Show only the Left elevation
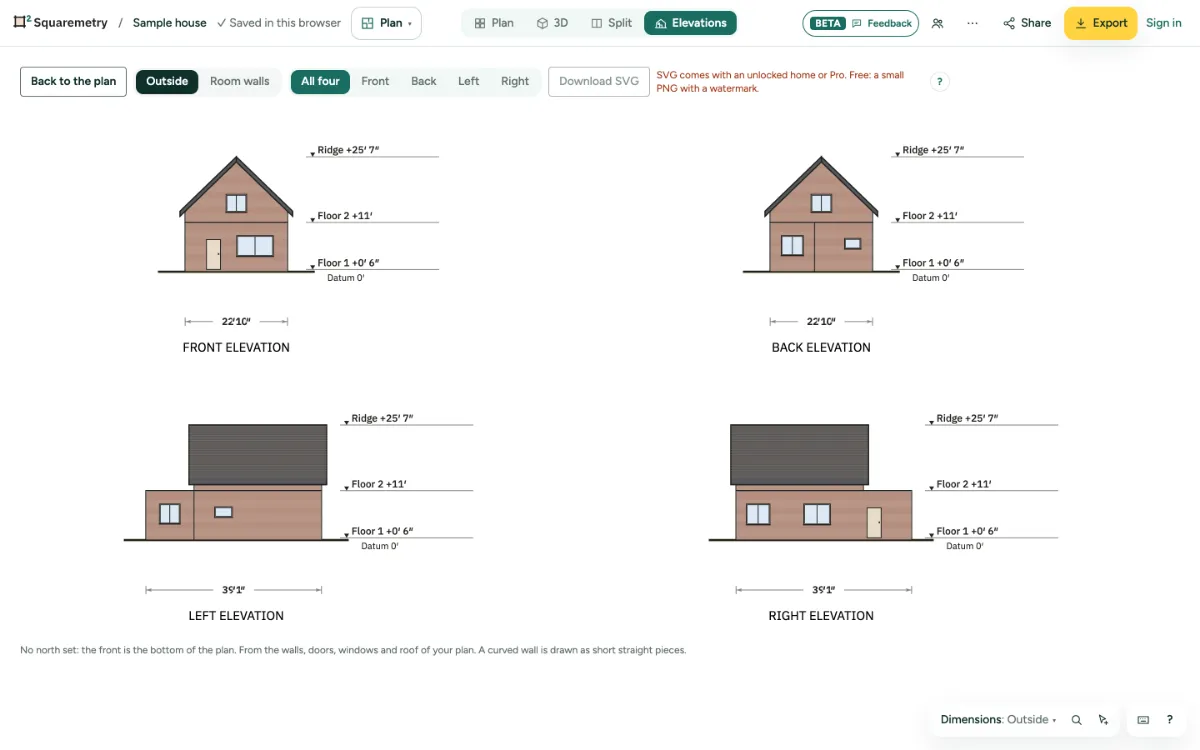1200x750 pixels. [469, 82]
